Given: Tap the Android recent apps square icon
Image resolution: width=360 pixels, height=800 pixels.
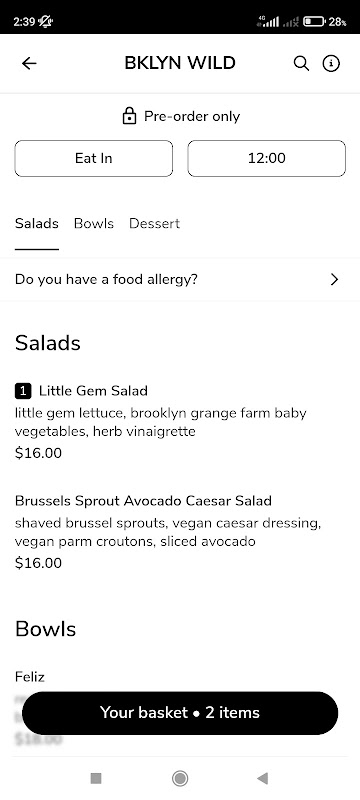Looking at the screenshot, I should tap(96, 778).
